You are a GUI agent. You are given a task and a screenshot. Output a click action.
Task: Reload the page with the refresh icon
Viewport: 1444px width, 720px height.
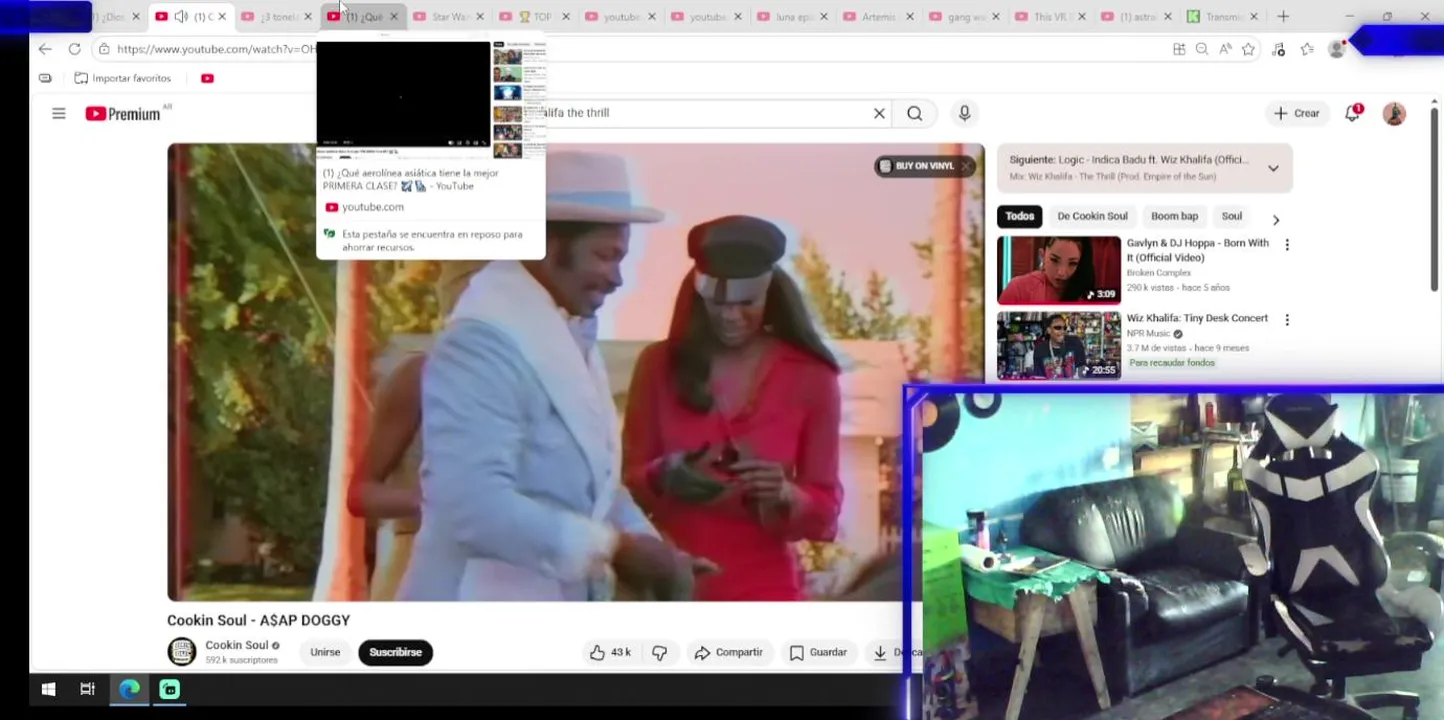74,49
